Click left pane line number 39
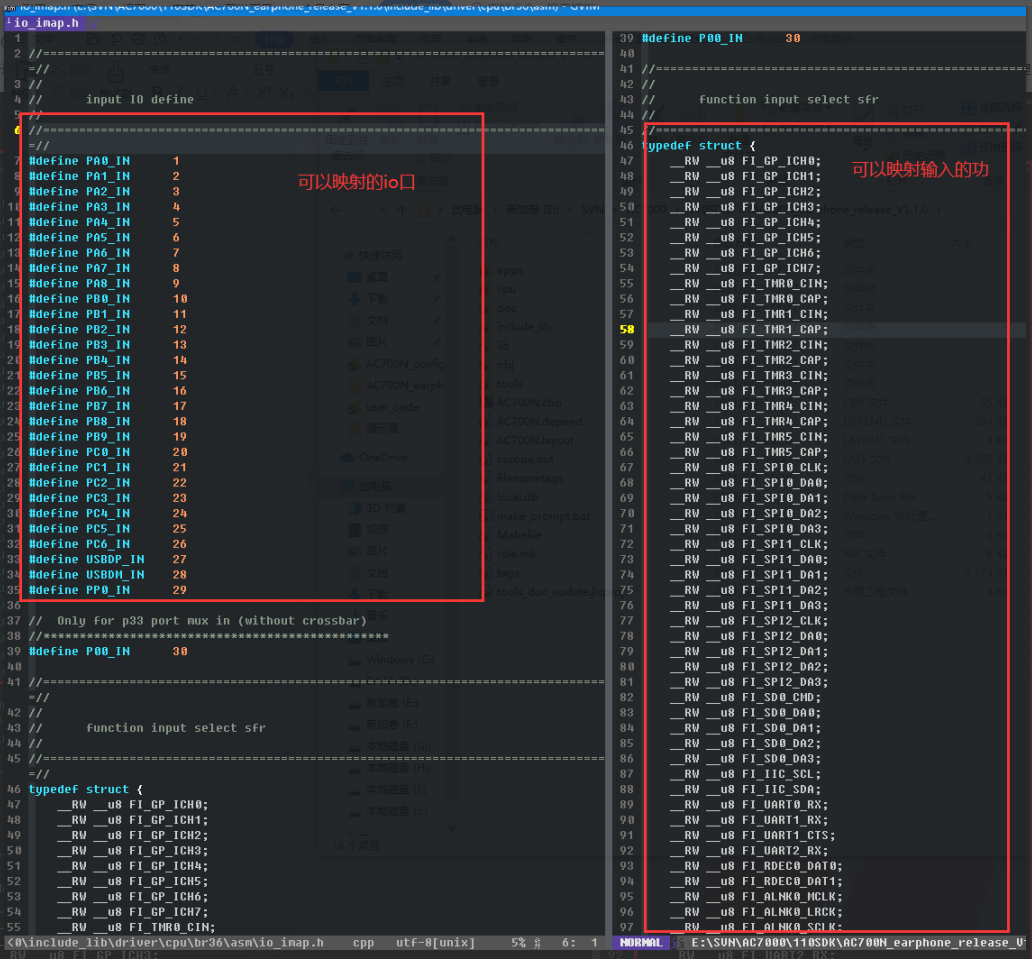The height and width of the screenshot is (959, 1032). pos(14,651)
